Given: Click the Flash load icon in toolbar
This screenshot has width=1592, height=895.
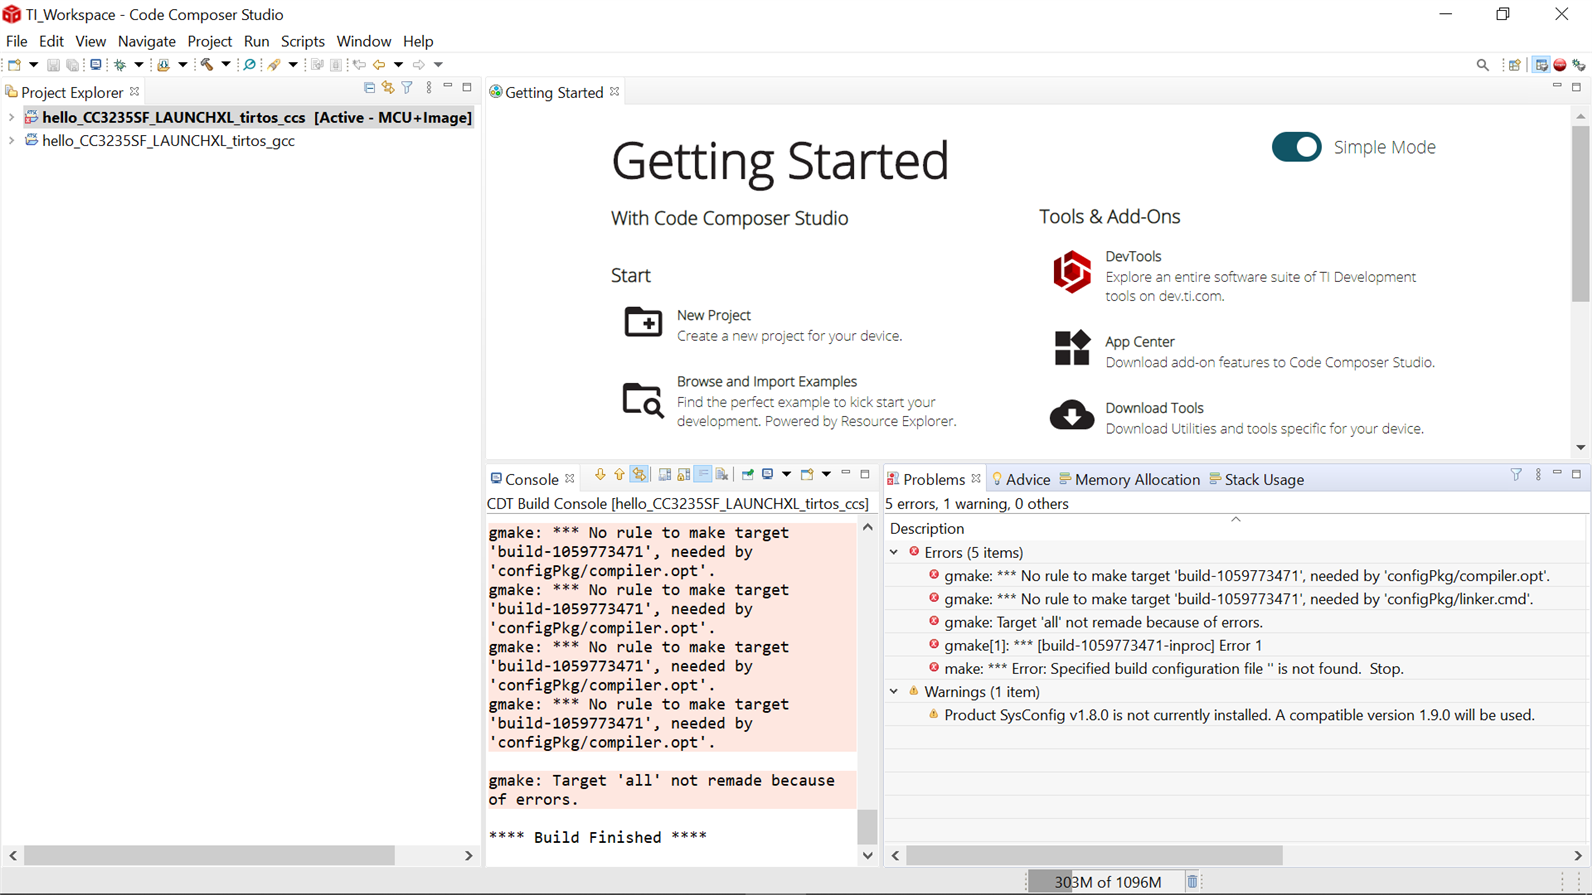Looking at the screenshot, I should click(x=163, y=65).
